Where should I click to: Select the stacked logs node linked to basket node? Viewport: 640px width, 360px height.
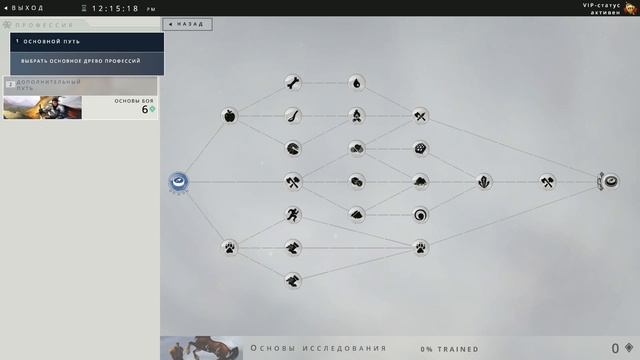(x=357, y=149)
